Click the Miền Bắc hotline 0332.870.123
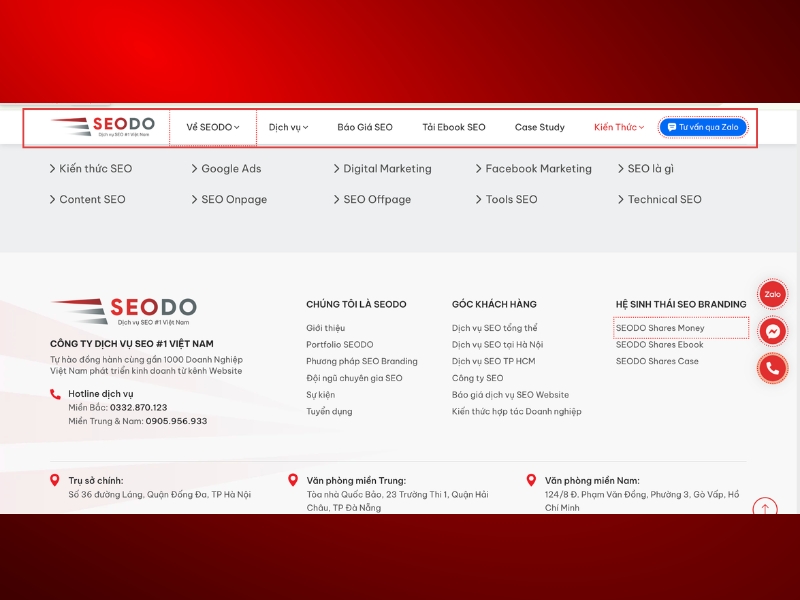This screenshot has height=600, width=800. point(138,407)
